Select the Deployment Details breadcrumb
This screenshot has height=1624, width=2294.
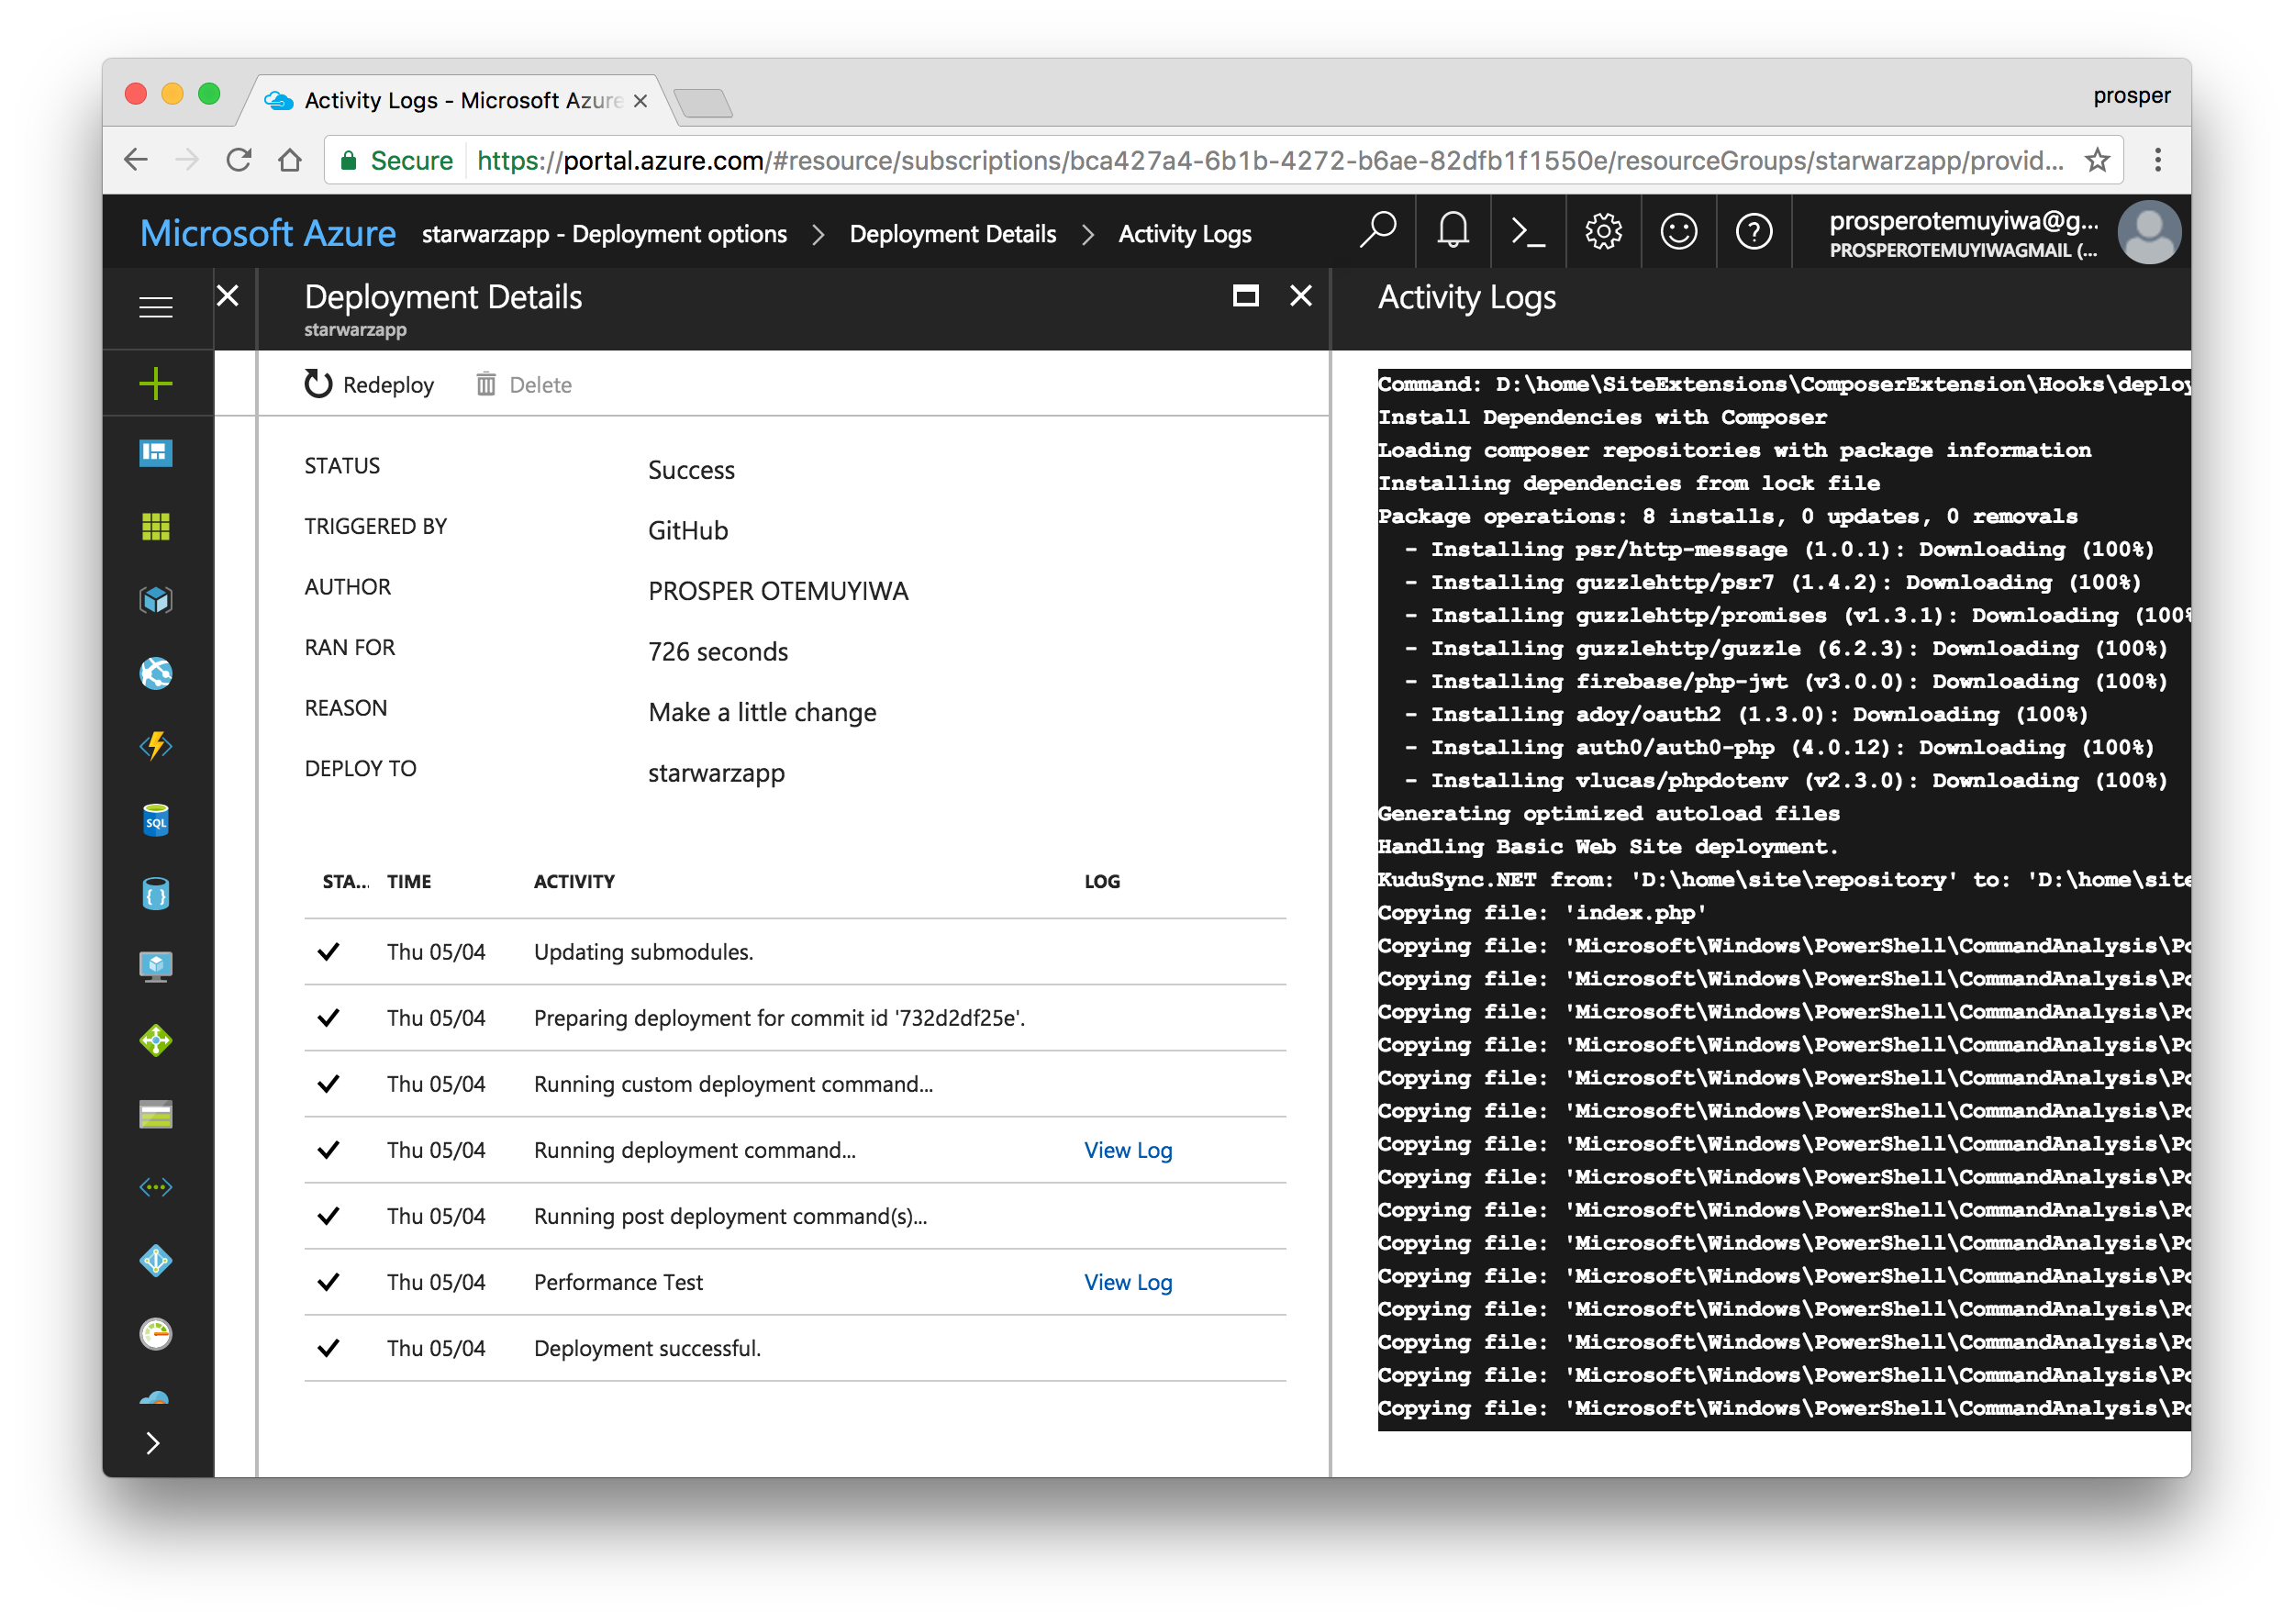[x=952, y=234]
